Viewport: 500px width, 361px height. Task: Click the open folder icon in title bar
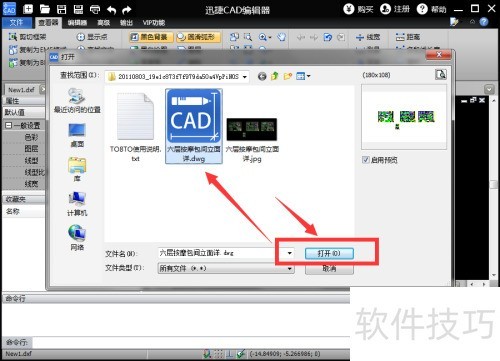tap(44, 9)
